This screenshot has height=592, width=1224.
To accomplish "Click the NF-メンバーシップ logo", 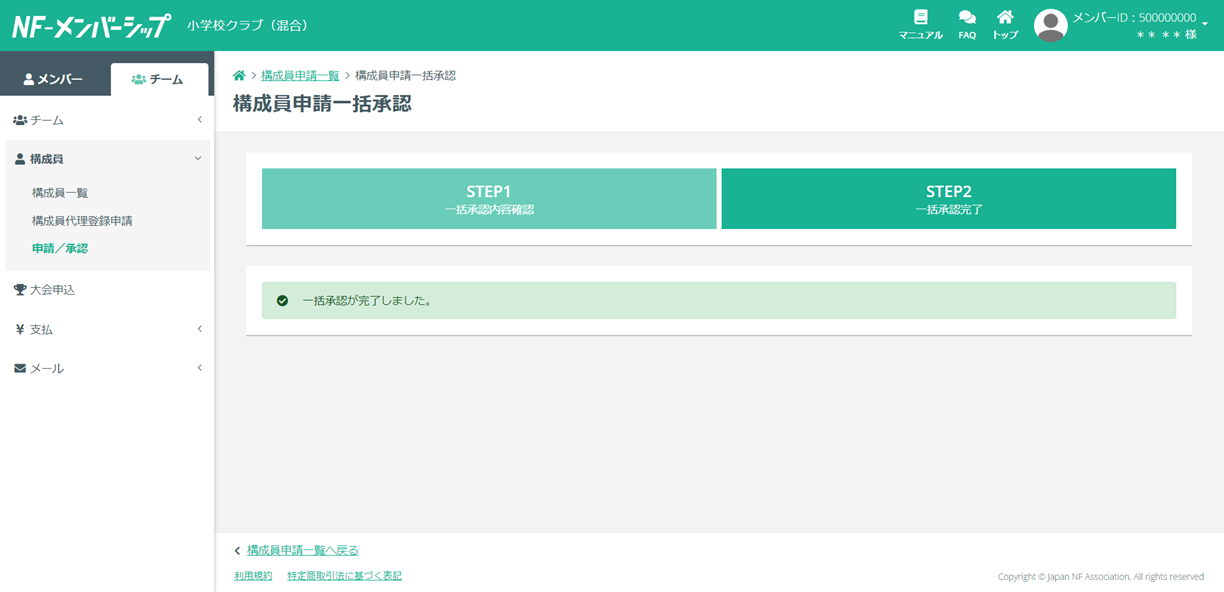I will coord(91,26).
